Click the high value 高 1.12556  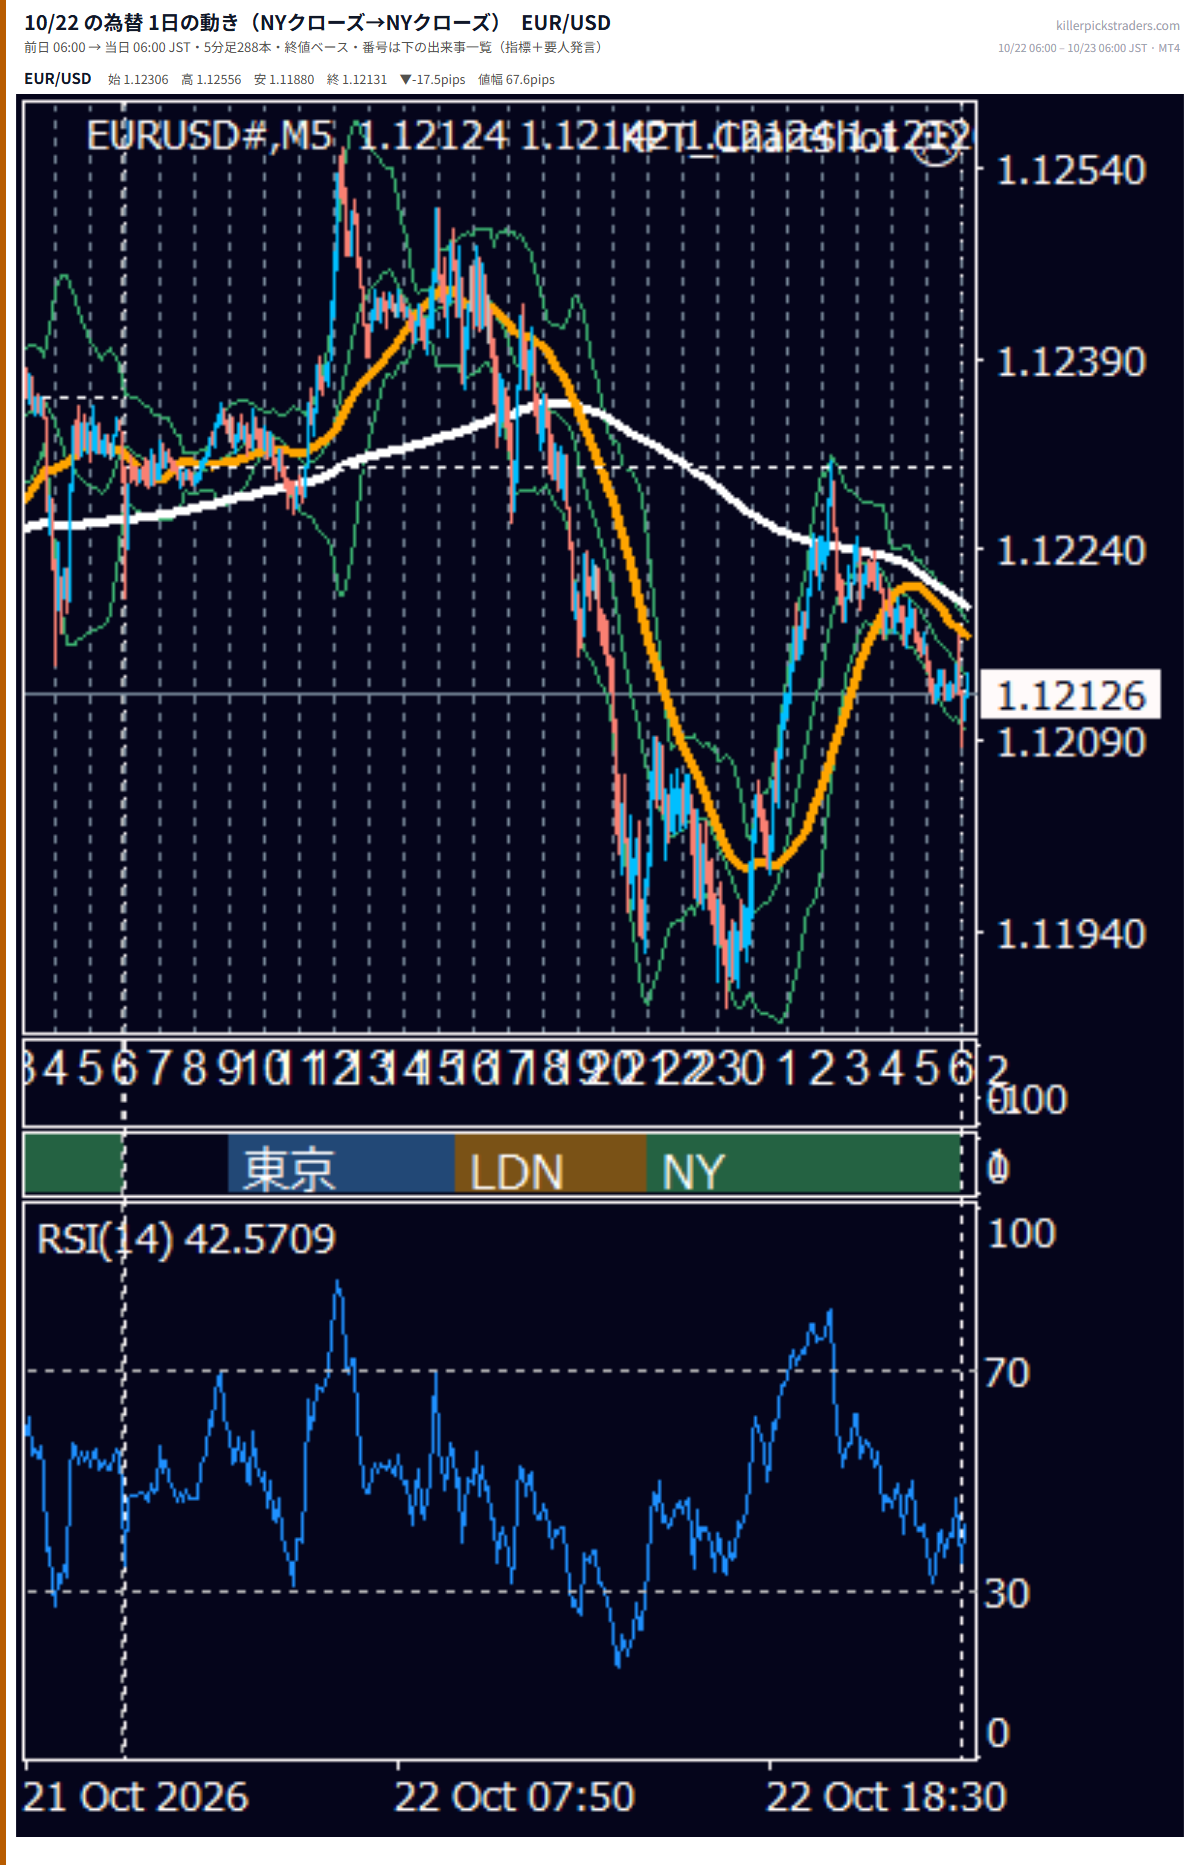pyautogui.click(x=211, y=80)
